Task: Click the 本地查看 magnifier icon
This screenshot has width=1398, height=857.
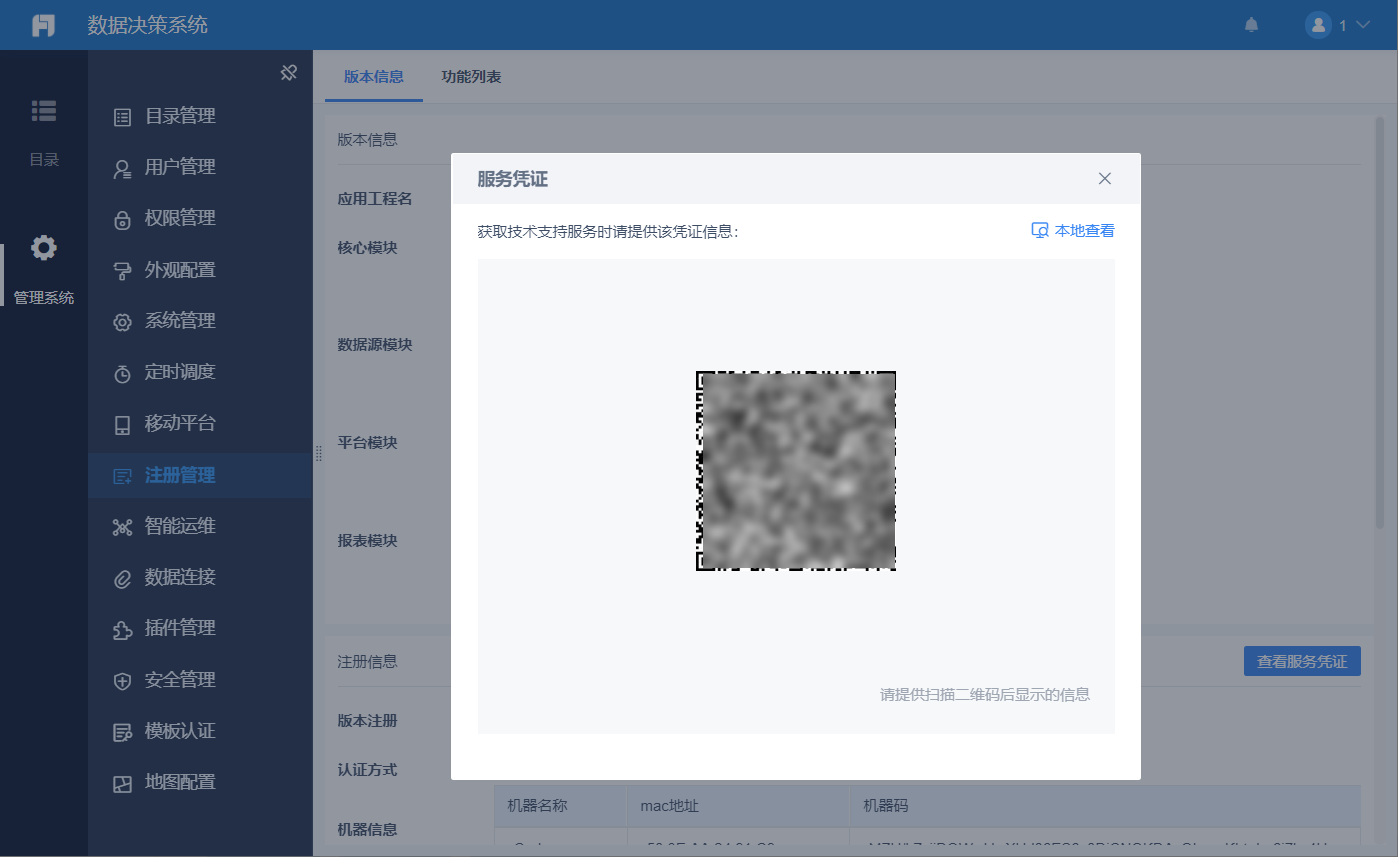Action: point(1040,231)
